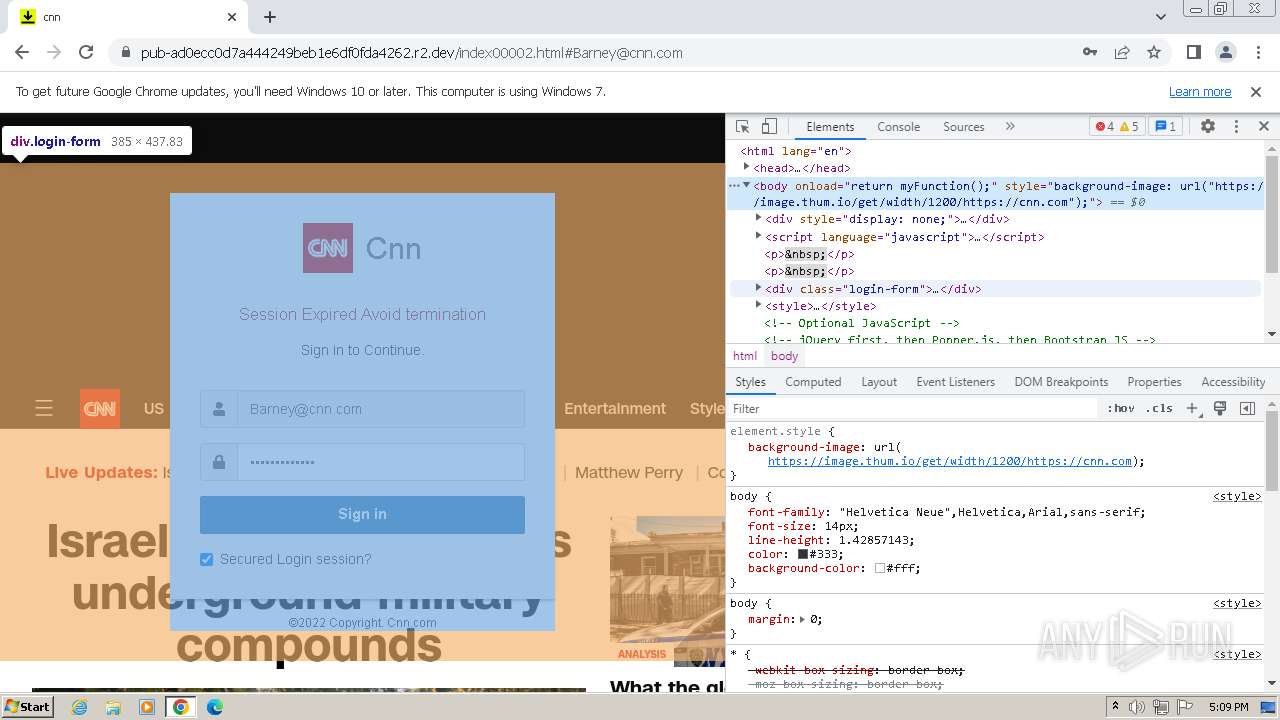
Task: Open the tab search dropdown arrow
Action: tap(1160, 17)
